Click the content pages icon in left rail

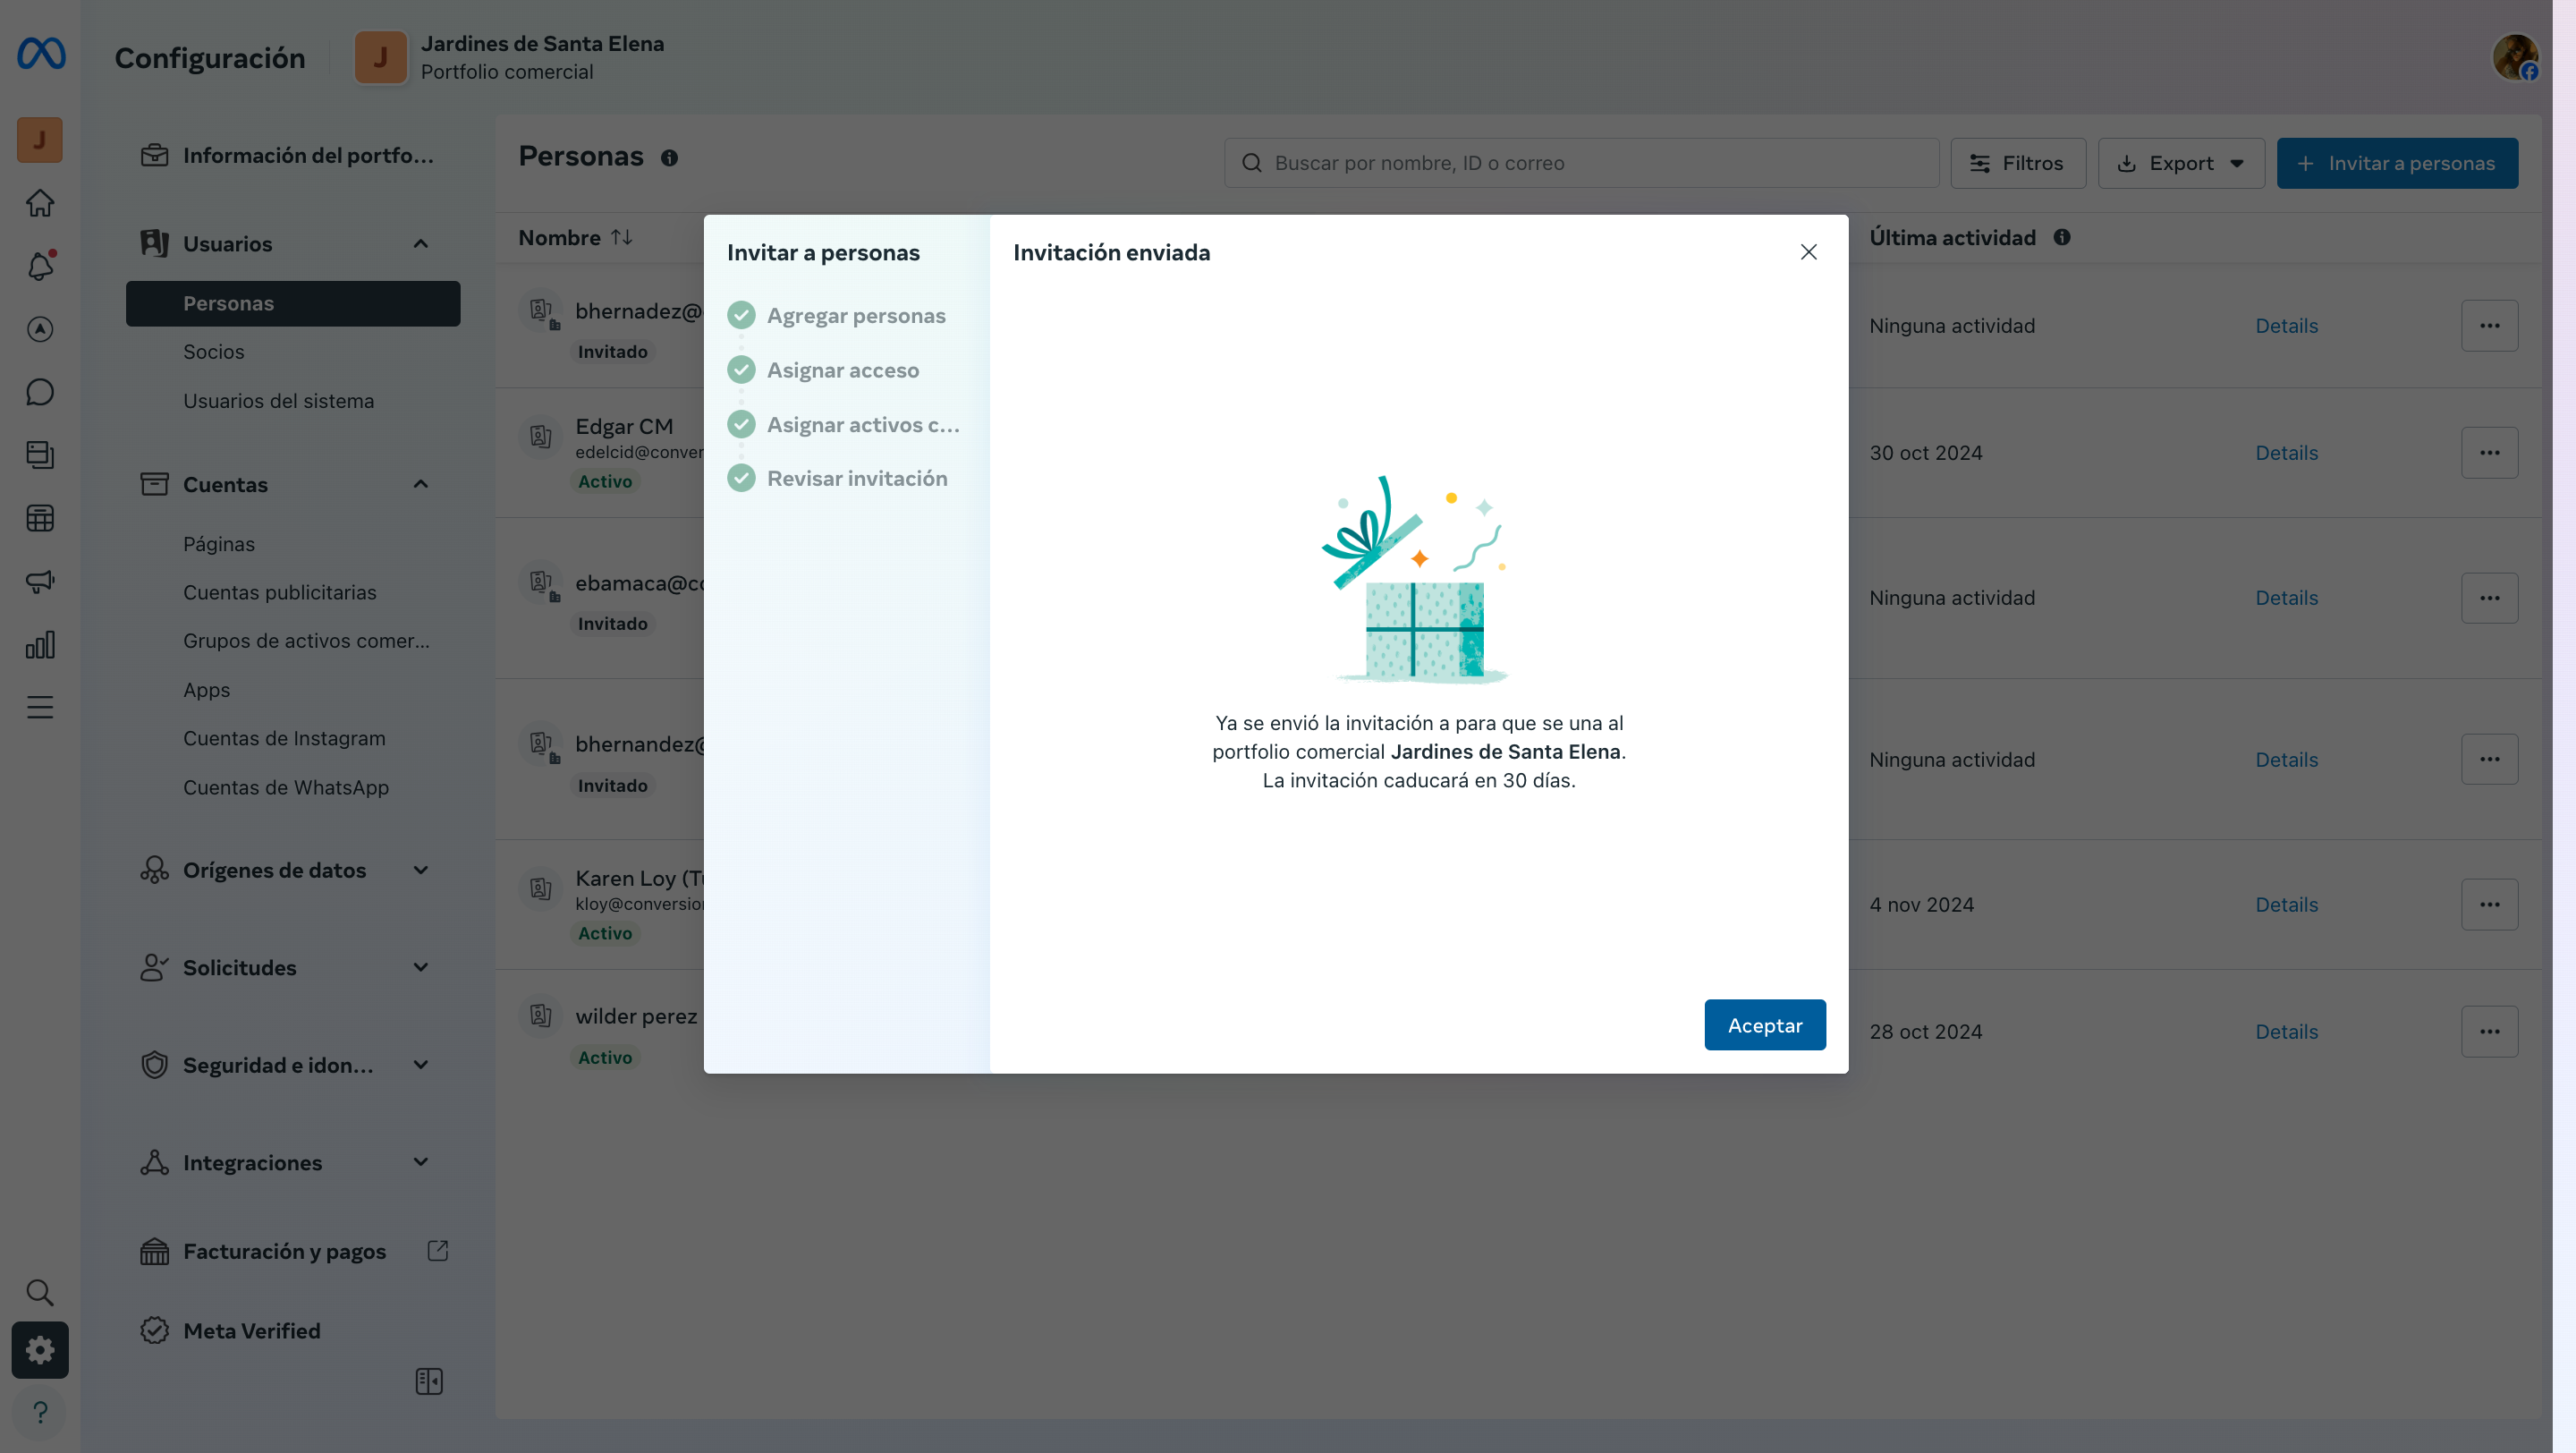pyautogui.click(x=40, y=455)
